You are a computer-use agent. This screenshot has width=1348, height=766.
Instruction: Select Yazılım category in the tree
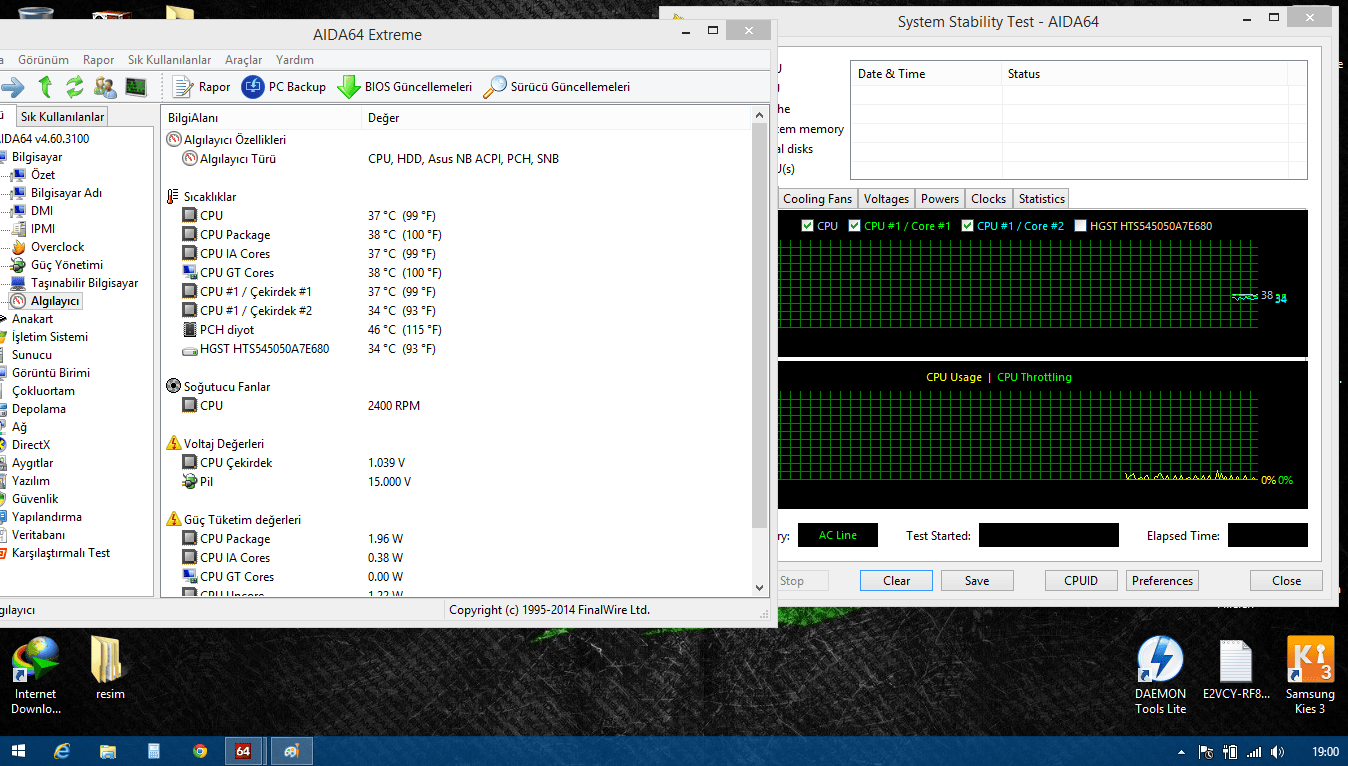point(31,481)
